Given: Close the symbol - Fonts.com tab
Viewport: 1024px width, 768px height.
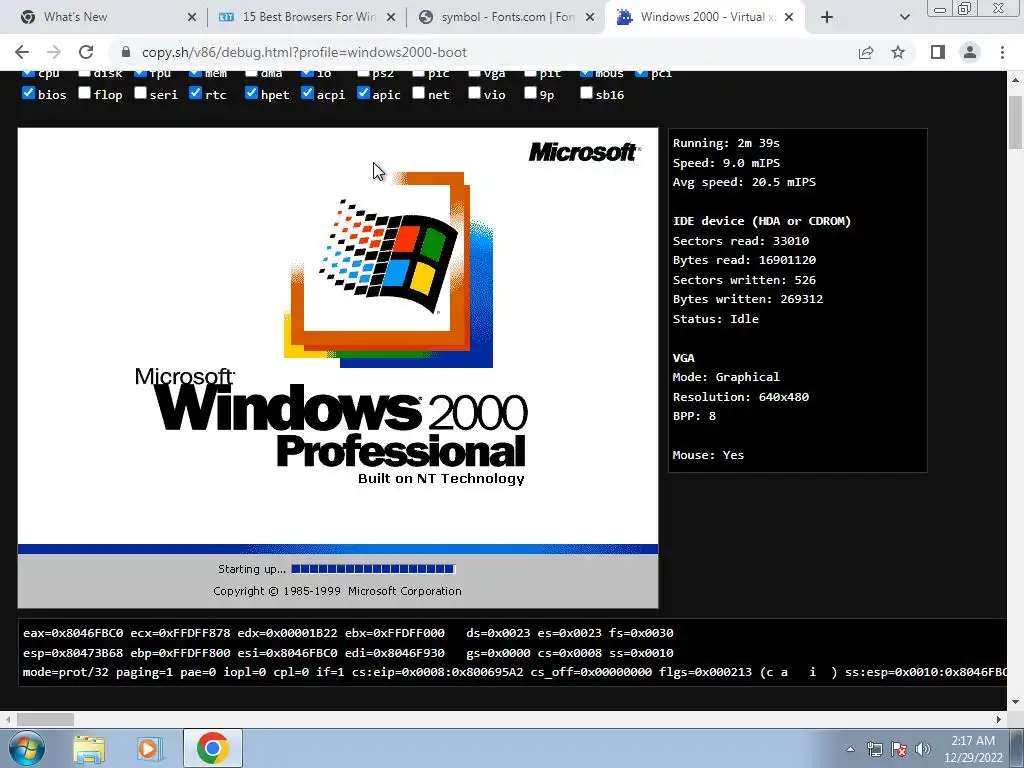Looking at the screenshot, I should pyautogui.click(x=590, y=18).
